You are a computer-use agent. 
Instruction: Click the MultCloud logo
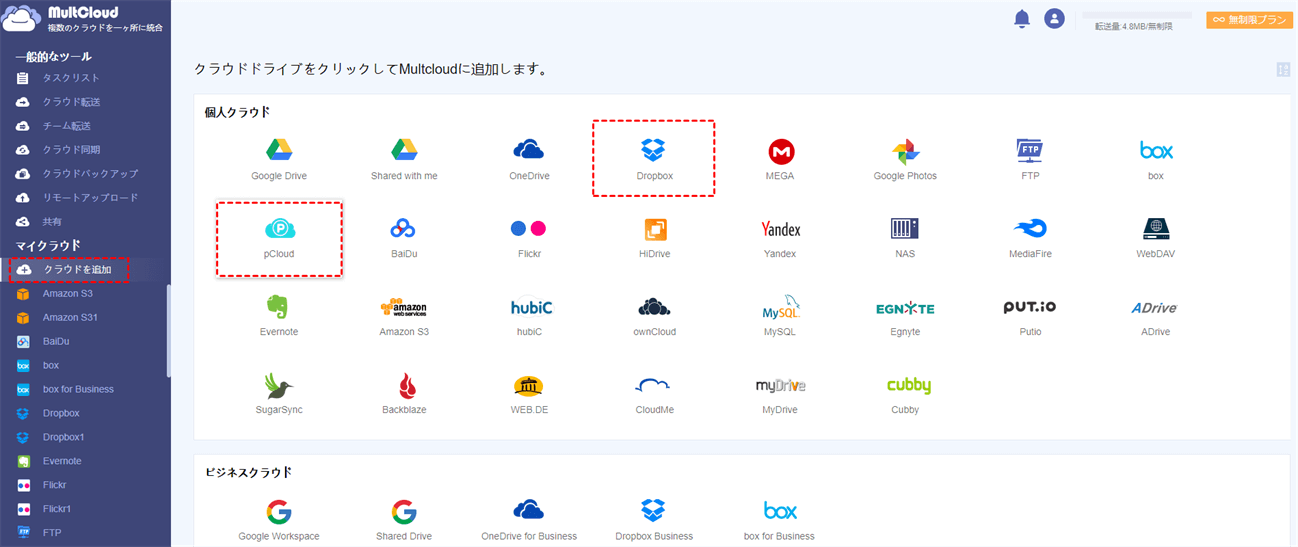(x=84, y=19)
